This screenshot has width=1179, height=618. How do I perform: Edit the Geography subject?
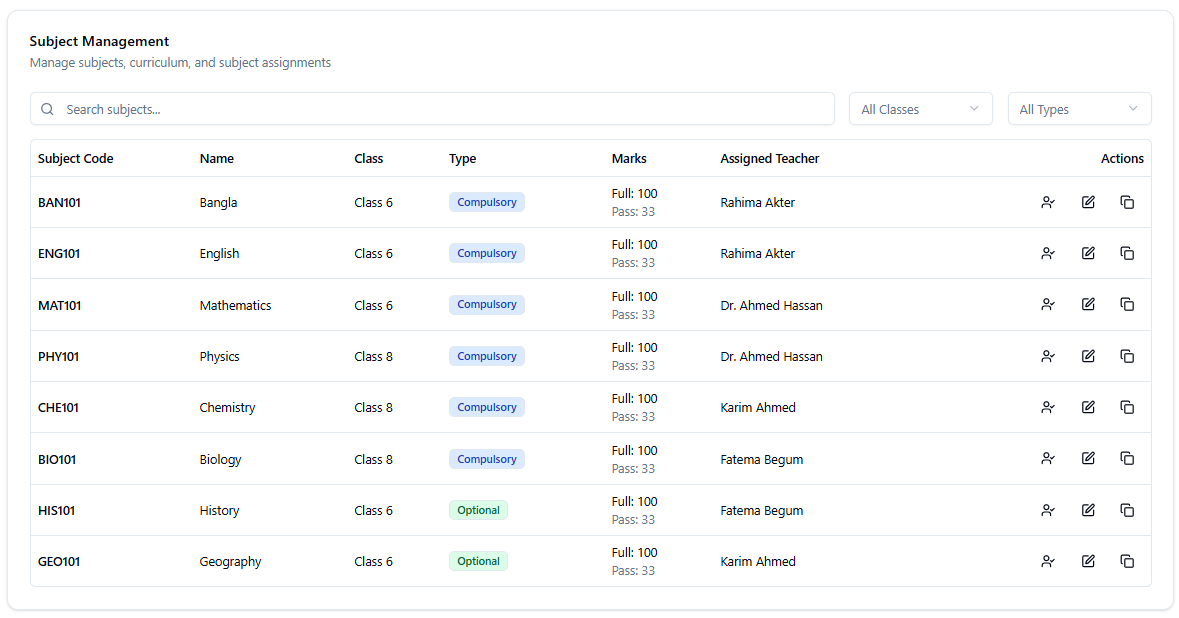click(x=1088, y=561)
